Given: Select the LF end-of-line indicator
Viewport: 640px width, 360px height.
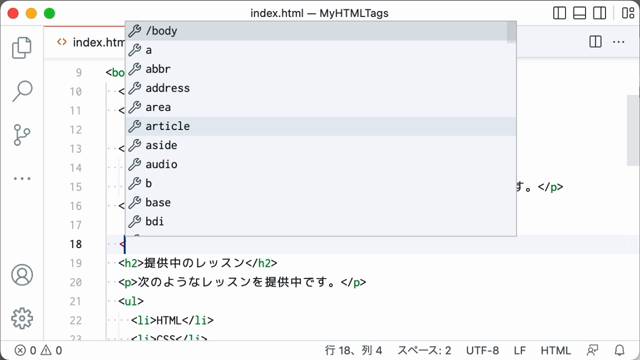Looking at the screenshot, I should pyautogui.click(x=520, y=350).
